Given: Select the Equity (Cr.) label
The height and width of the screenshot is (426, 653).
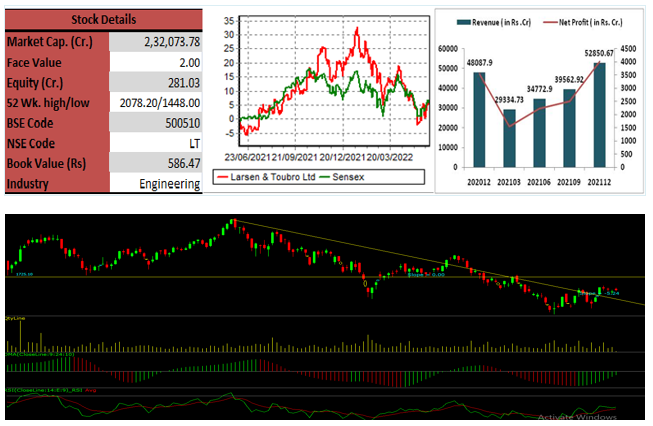Looking at the screenshot, I should [x=35, y=83].
